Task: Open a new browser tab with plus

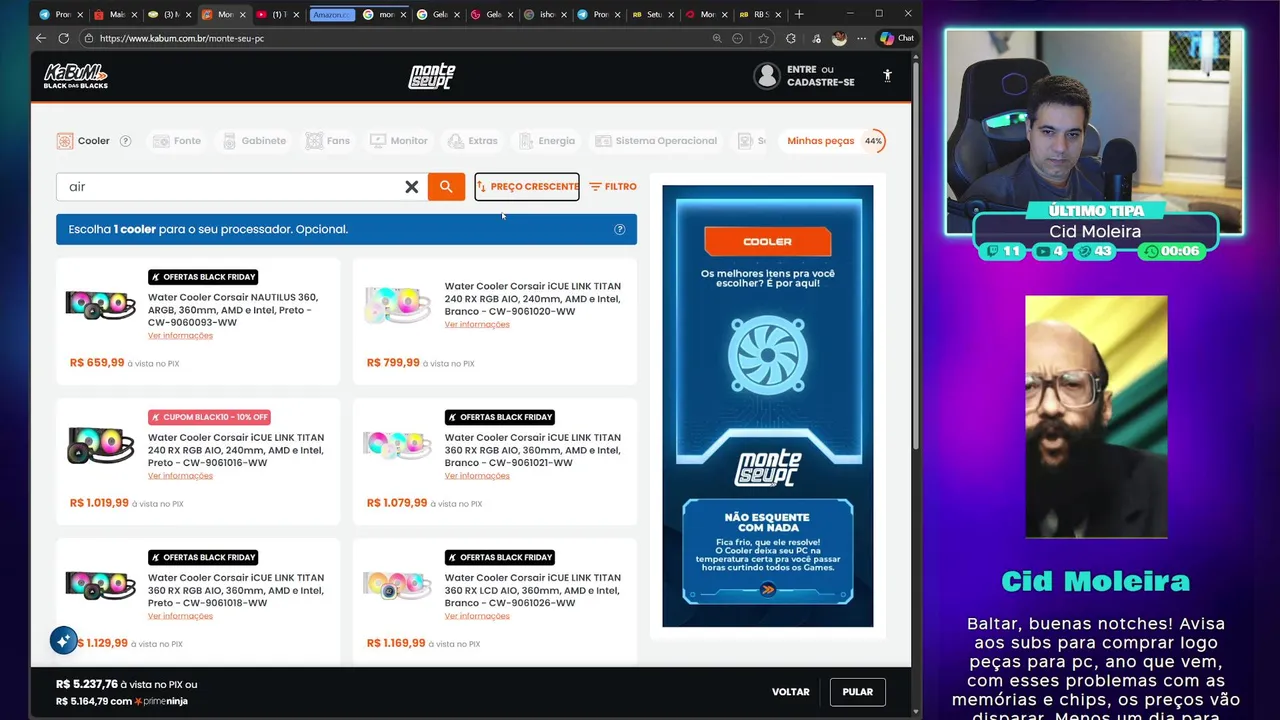Action: click(x=798, y=14)
